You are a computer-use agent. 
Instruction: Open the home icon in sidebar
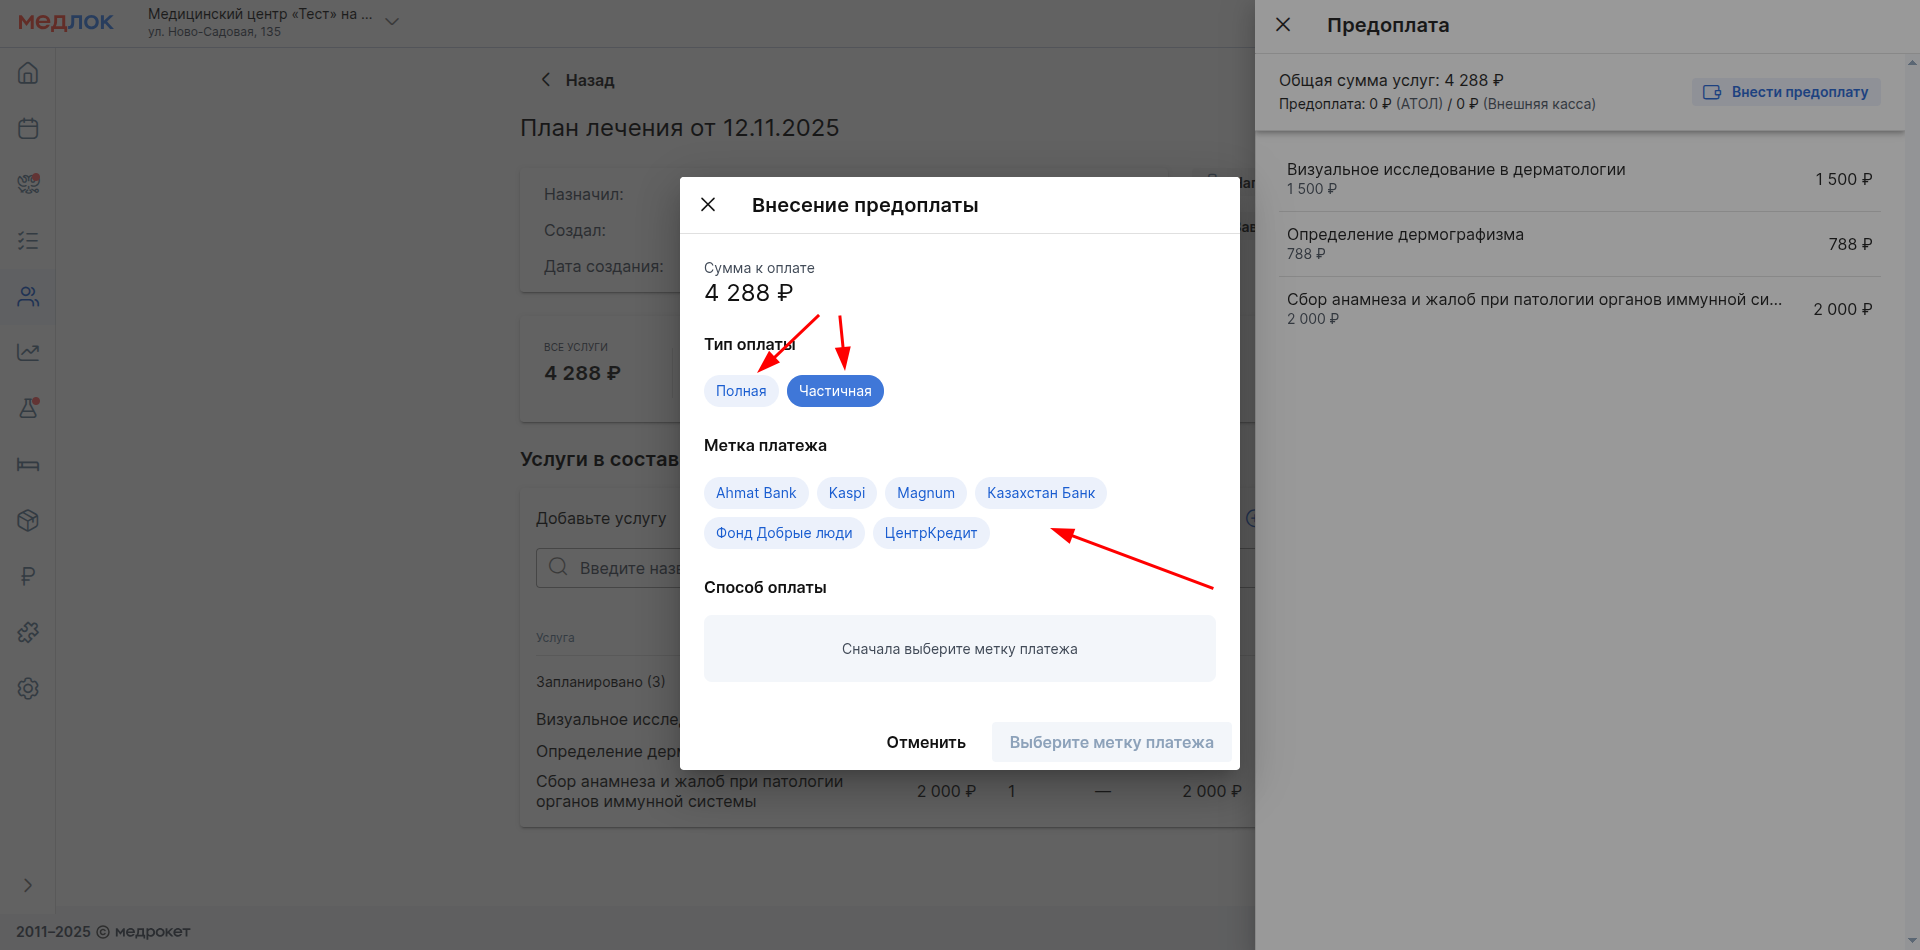coord(28,73)
